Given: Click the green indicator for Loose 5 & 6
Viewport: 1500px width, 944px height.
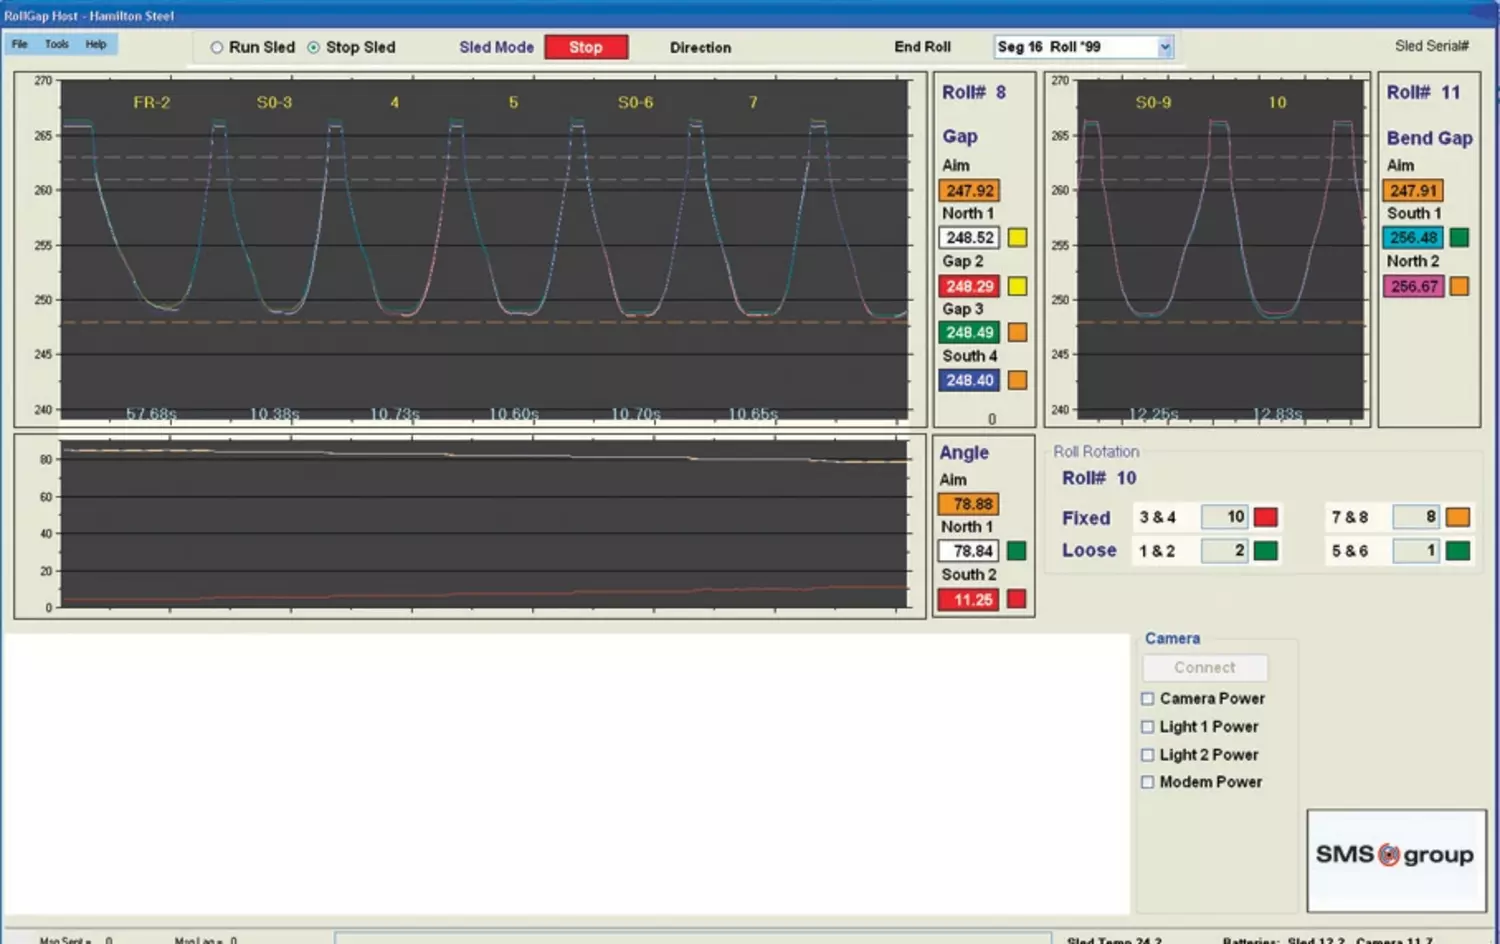Looking at the screenshot, I should tap(1458, 551).
